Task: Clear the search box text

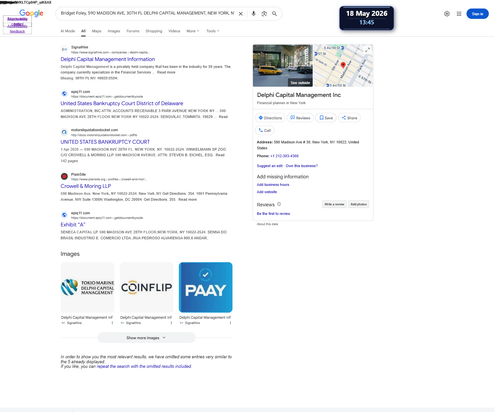Action: (241, 14)
